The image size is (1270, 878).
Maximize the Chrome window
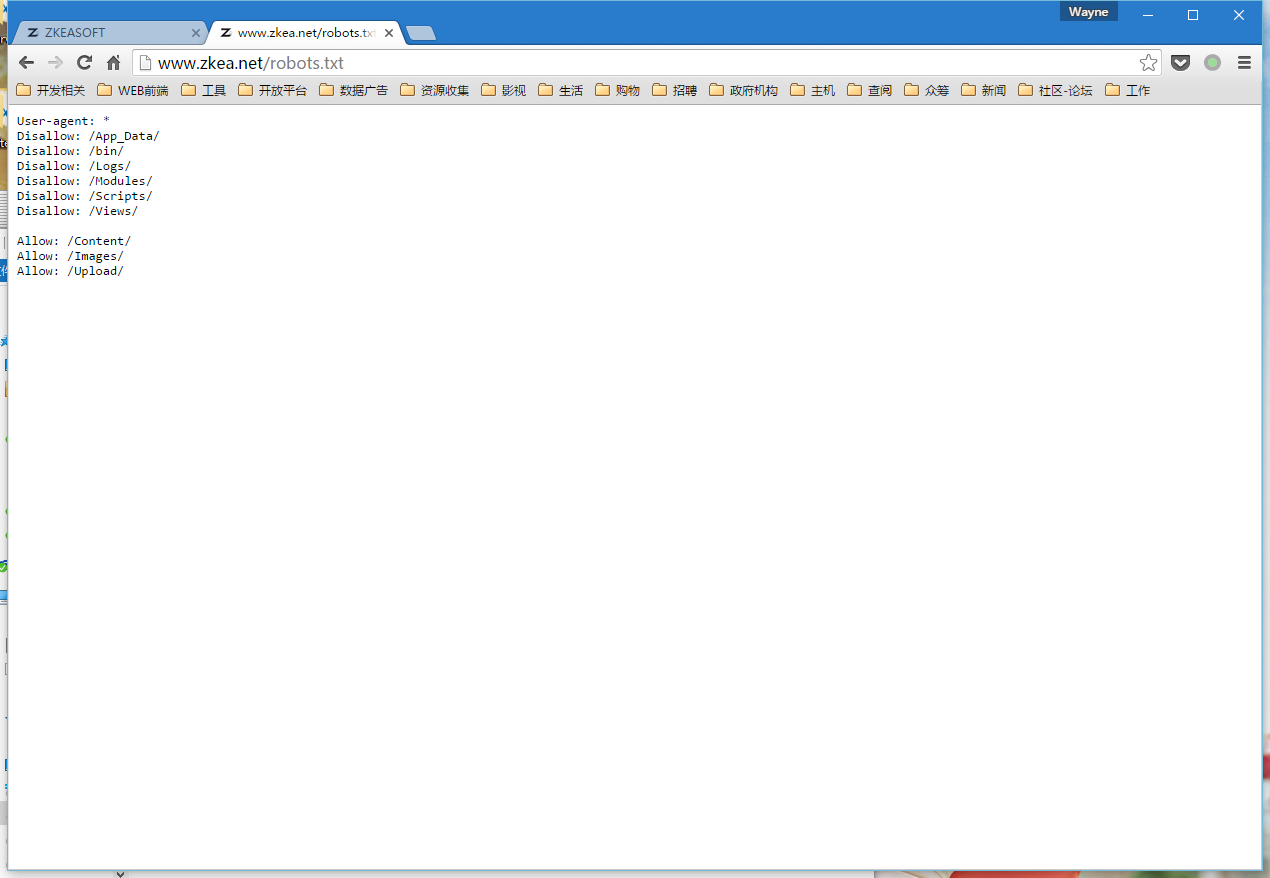(x=1193, y=15)
